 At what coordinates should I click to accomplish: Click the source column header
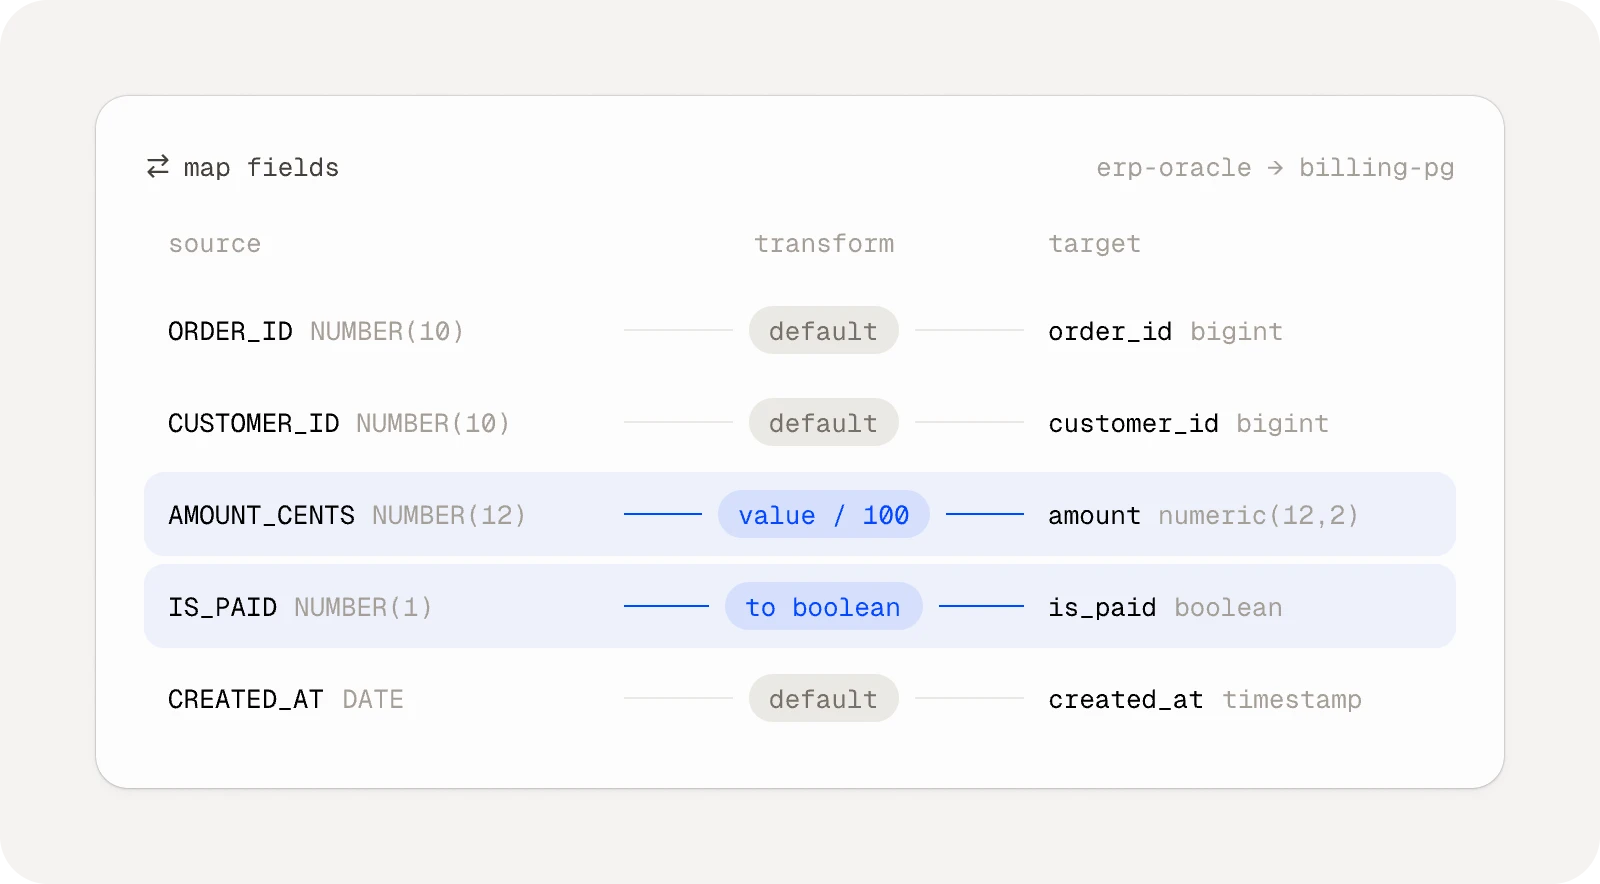pos(214,243)
